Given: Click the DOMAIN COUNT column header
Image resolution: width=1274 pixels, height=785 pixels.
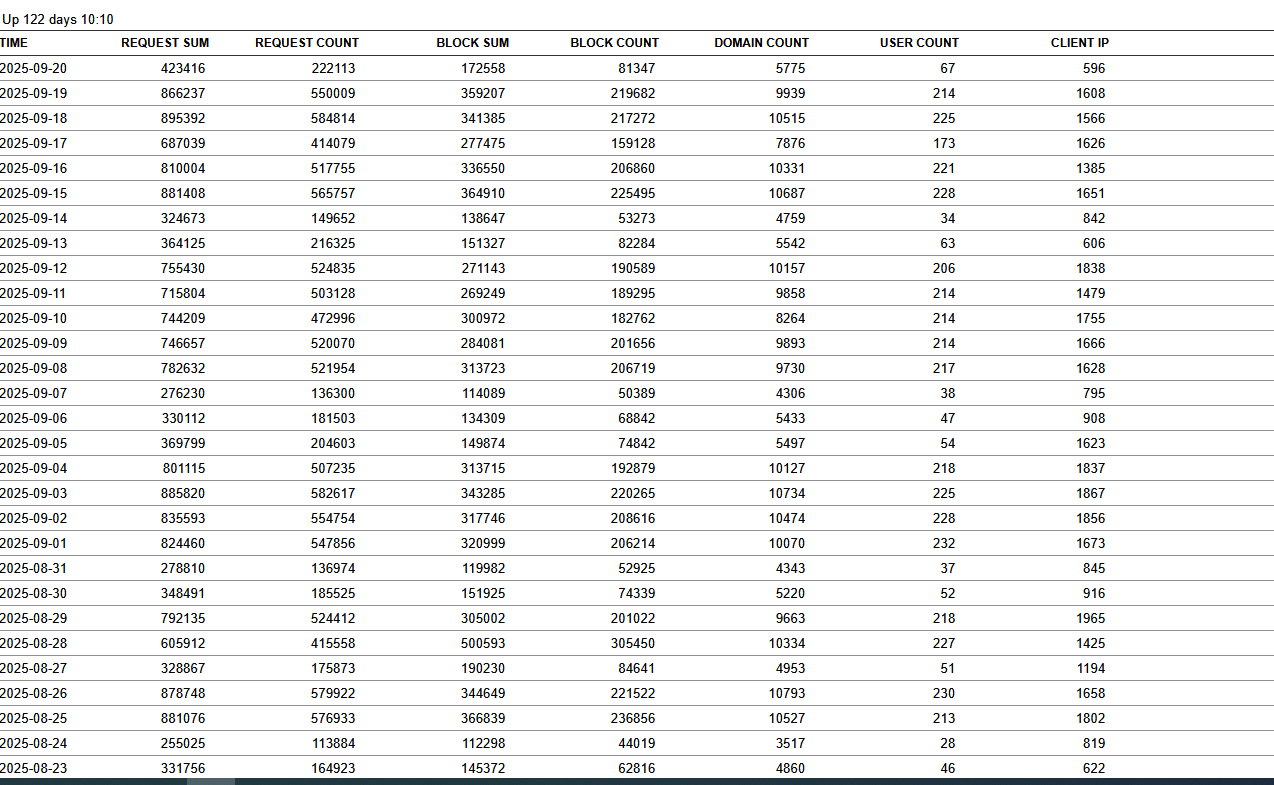Looking at the screenshot, I should [761, 43].
